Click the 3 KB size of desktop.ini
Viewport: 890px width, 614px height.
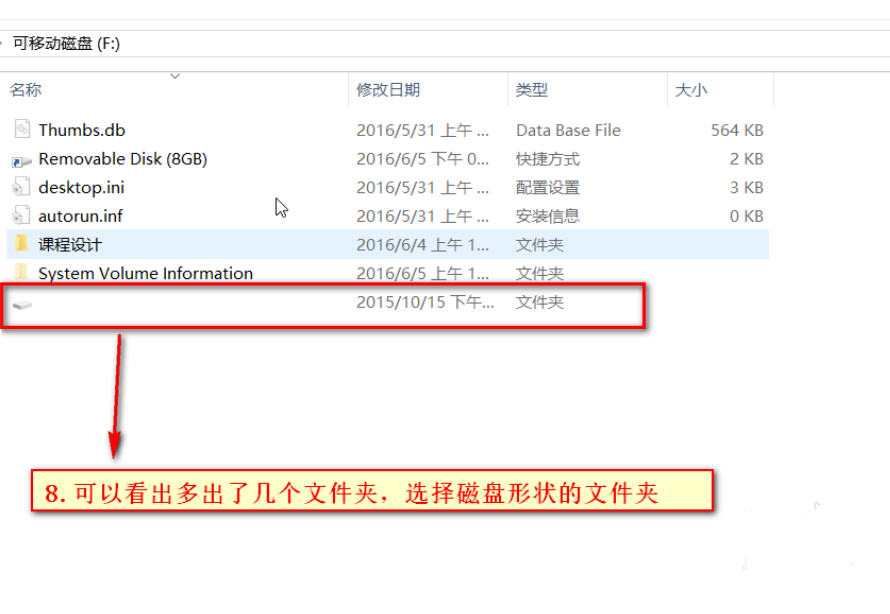746,187
